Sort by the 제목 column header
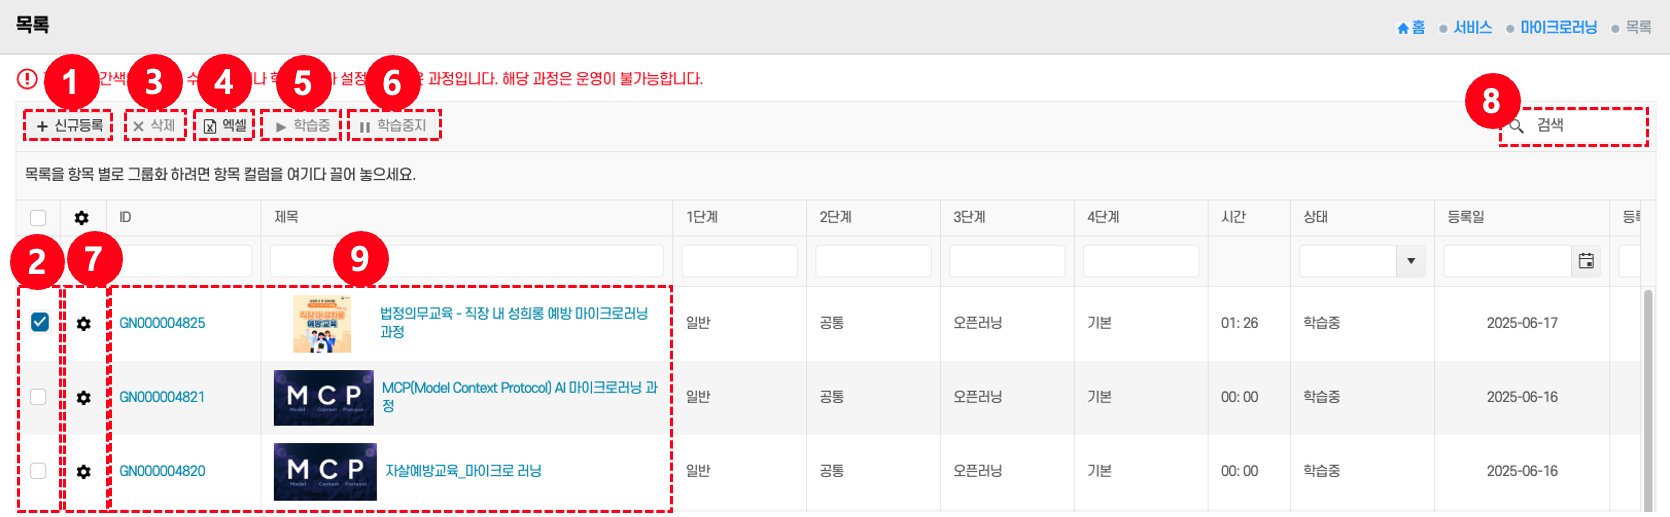This screenshot has width=1670, height=517. click(x=287, y=217)
